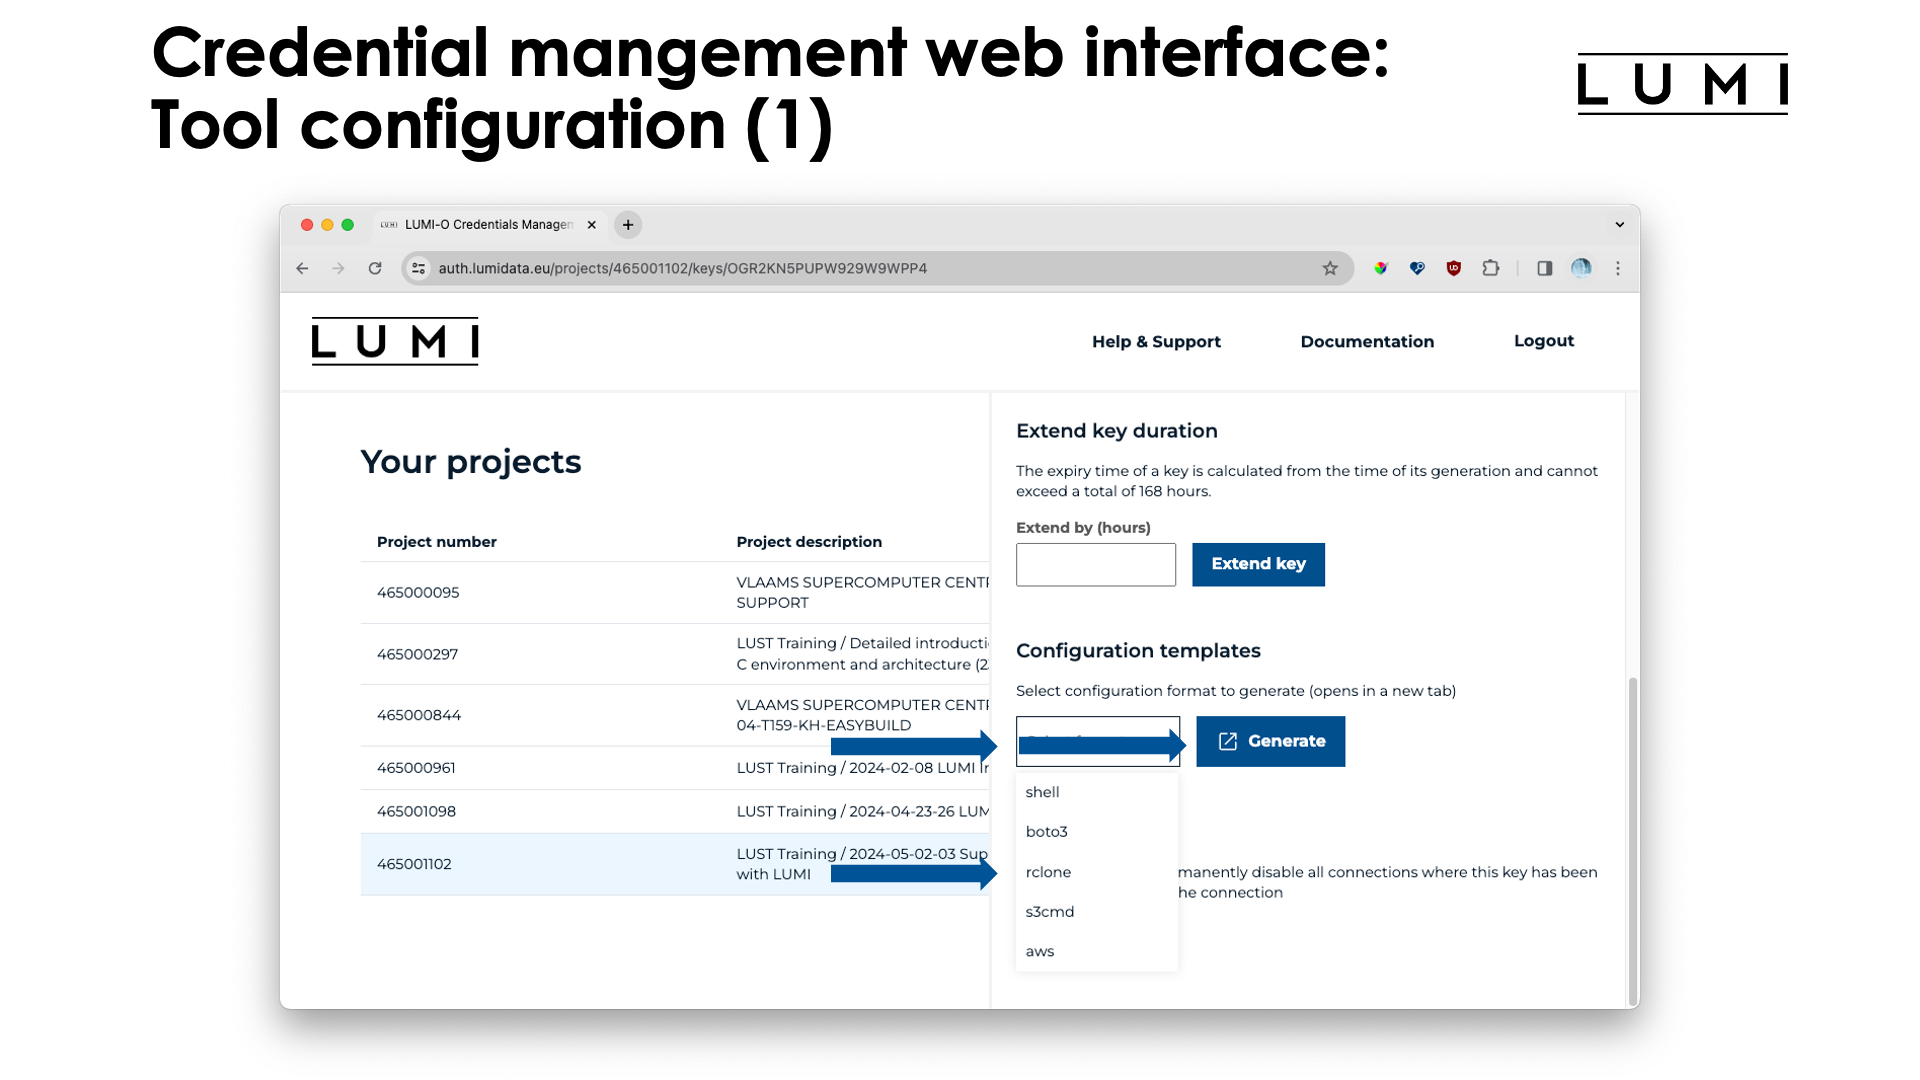This screenshot has height=1080, width=1920.
Task: Select highlighted project row 465001102
Action: (x=675, y=864)
